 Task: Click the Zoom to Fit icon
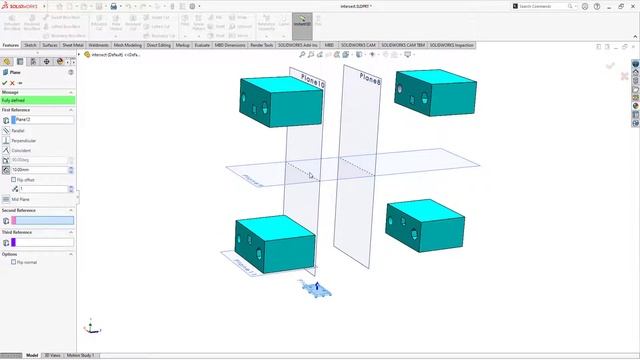click(x=302, y=54)
